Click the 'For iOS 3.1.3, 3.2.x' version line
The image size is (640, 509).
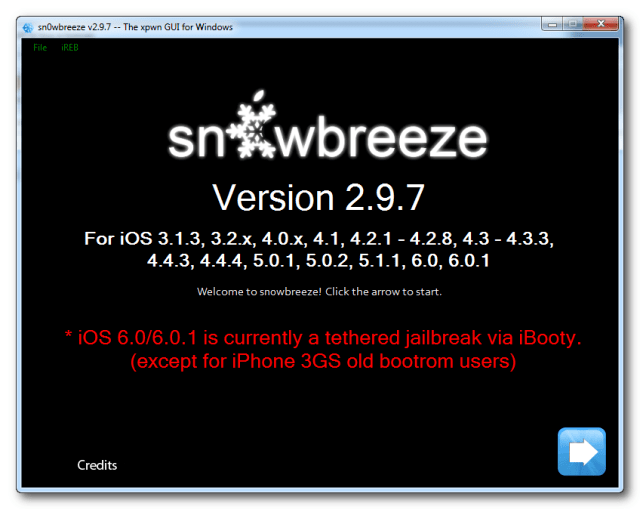pyautogui.click(x=319, y=238)
